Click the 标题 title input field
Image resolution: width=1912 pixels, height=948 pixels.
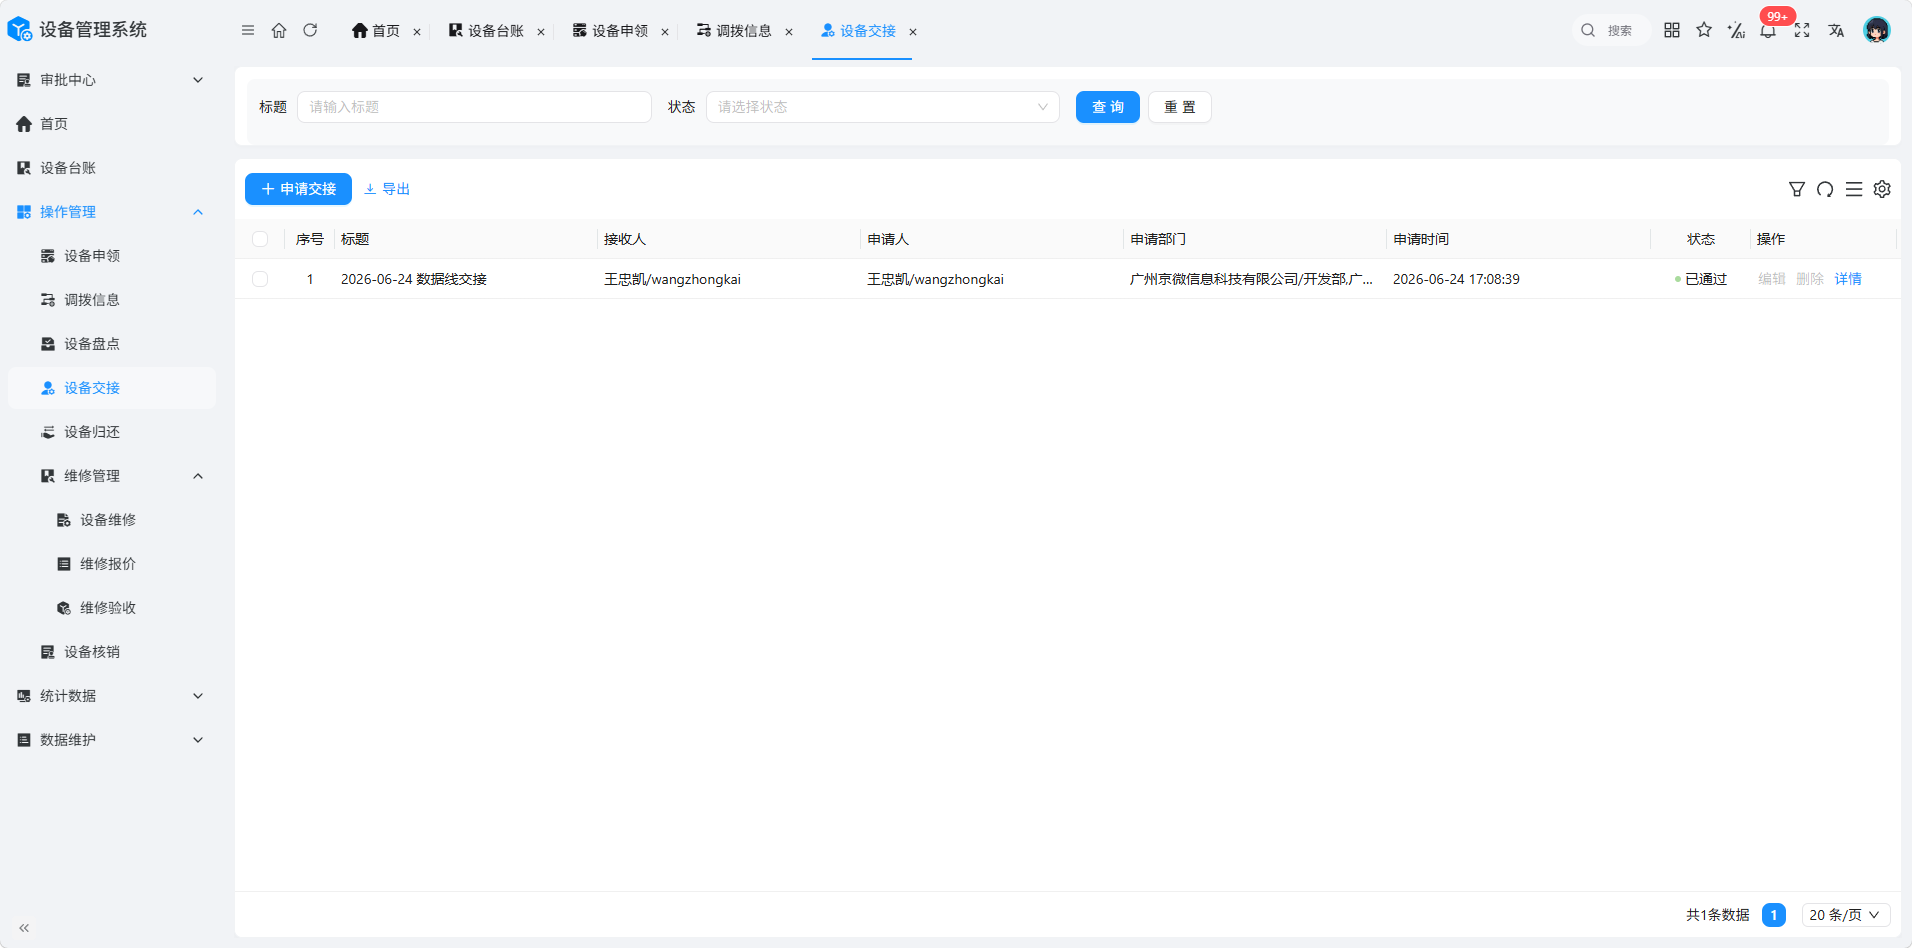click(474, 107)
